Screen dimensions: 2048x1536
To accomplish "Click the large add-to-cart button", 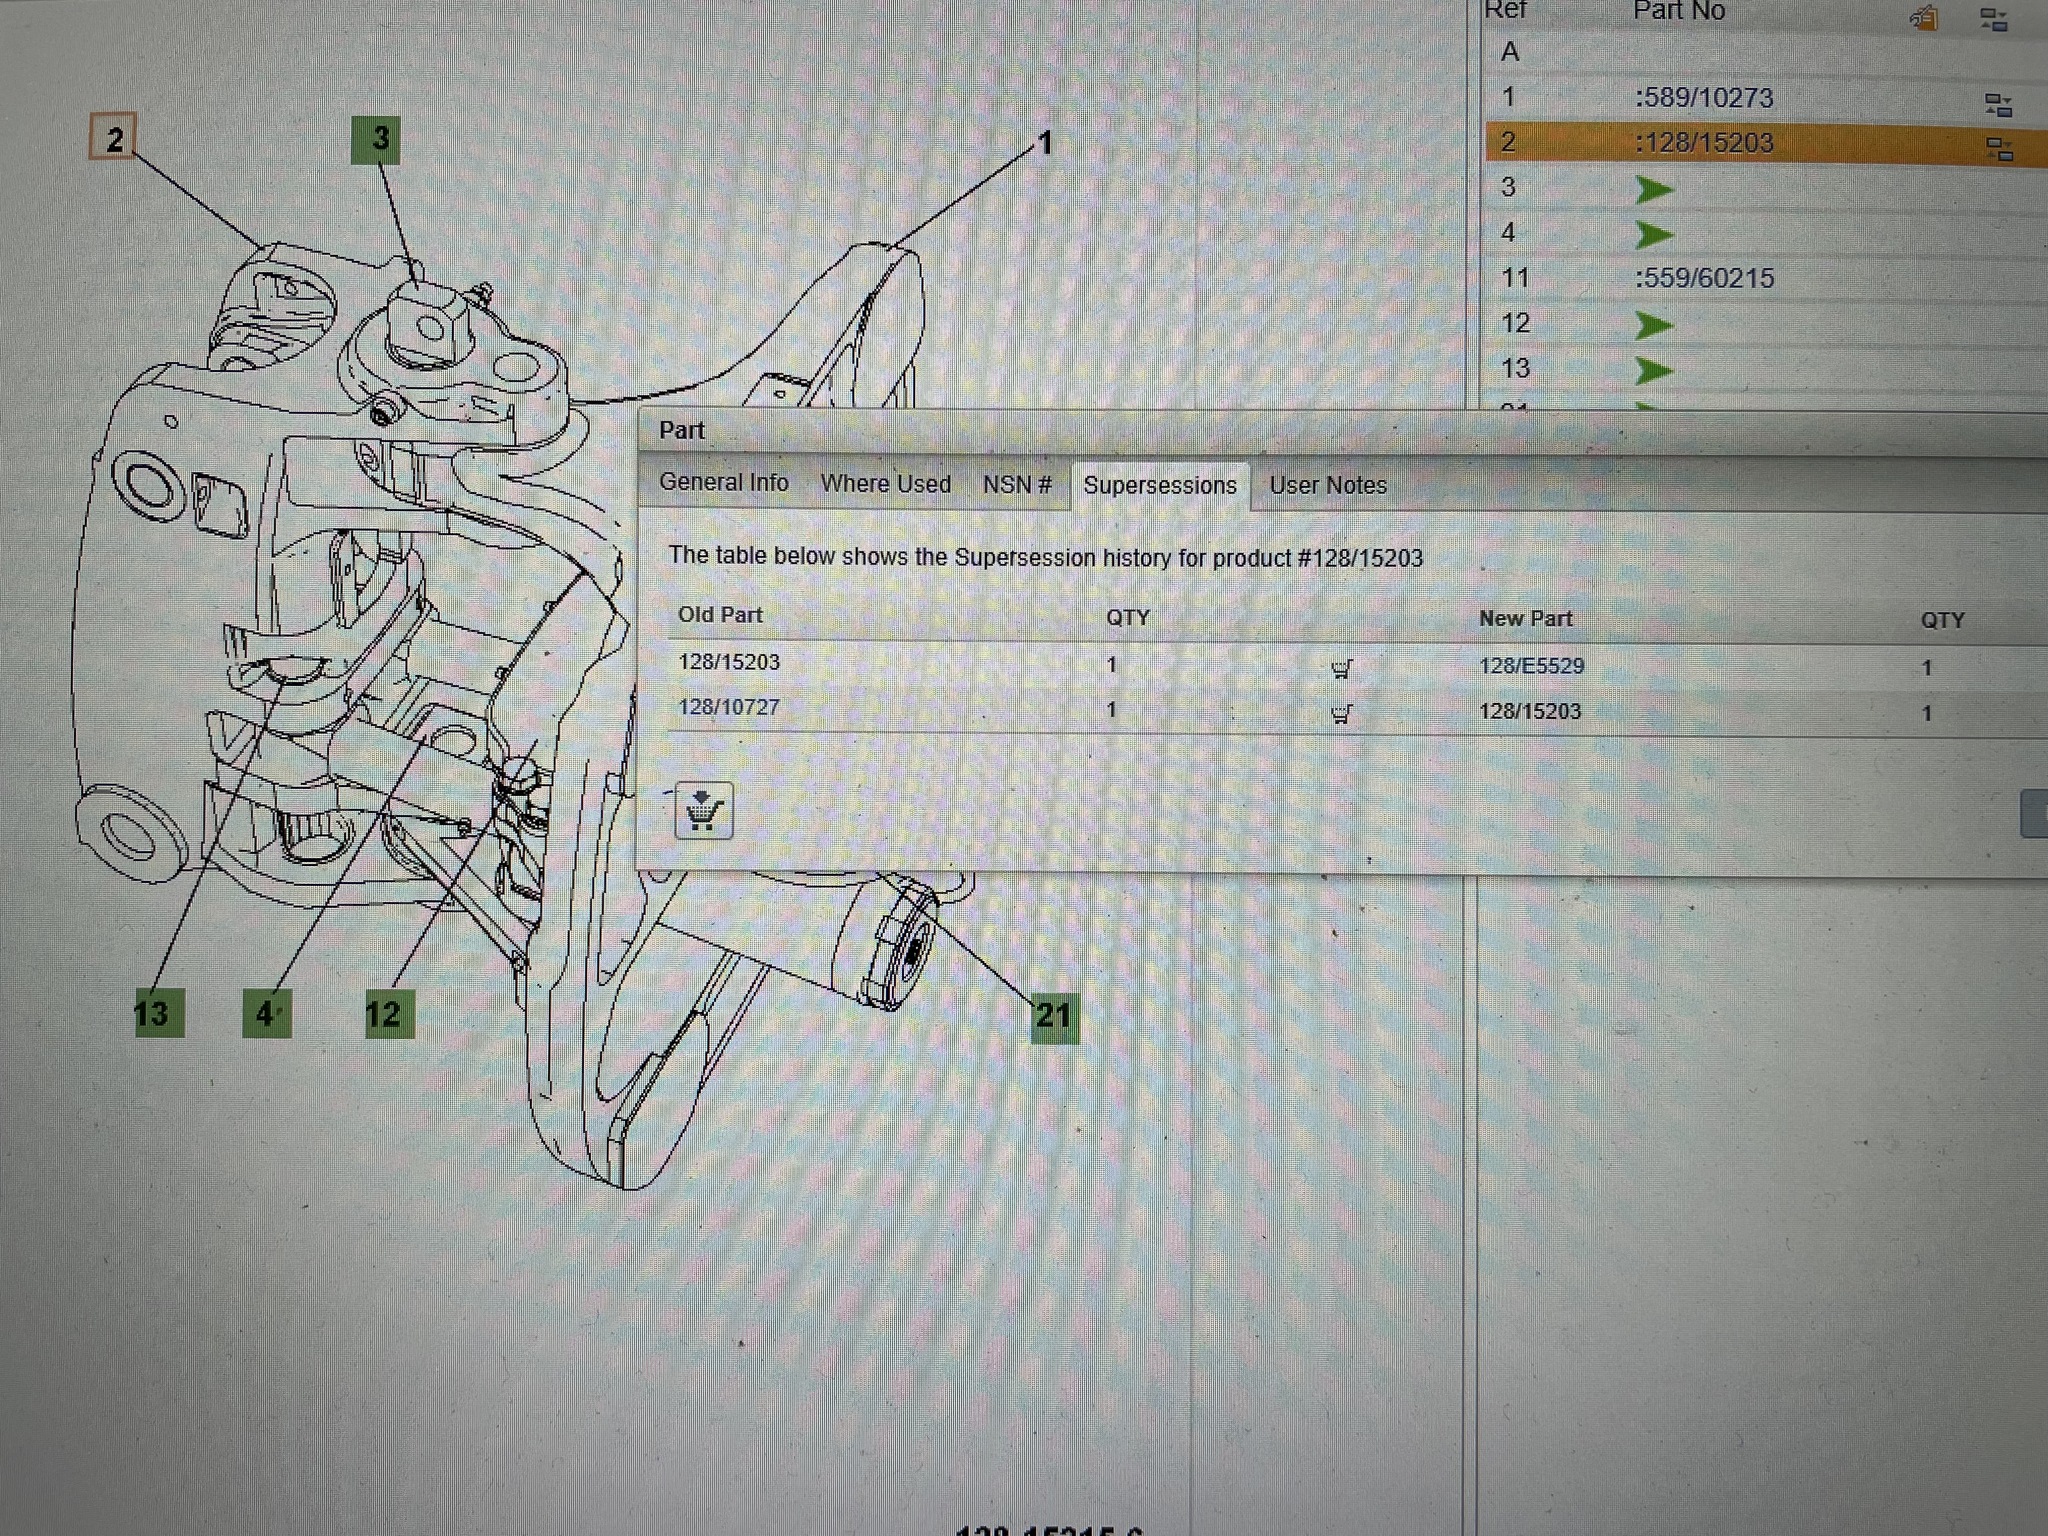I will (704, 810).
